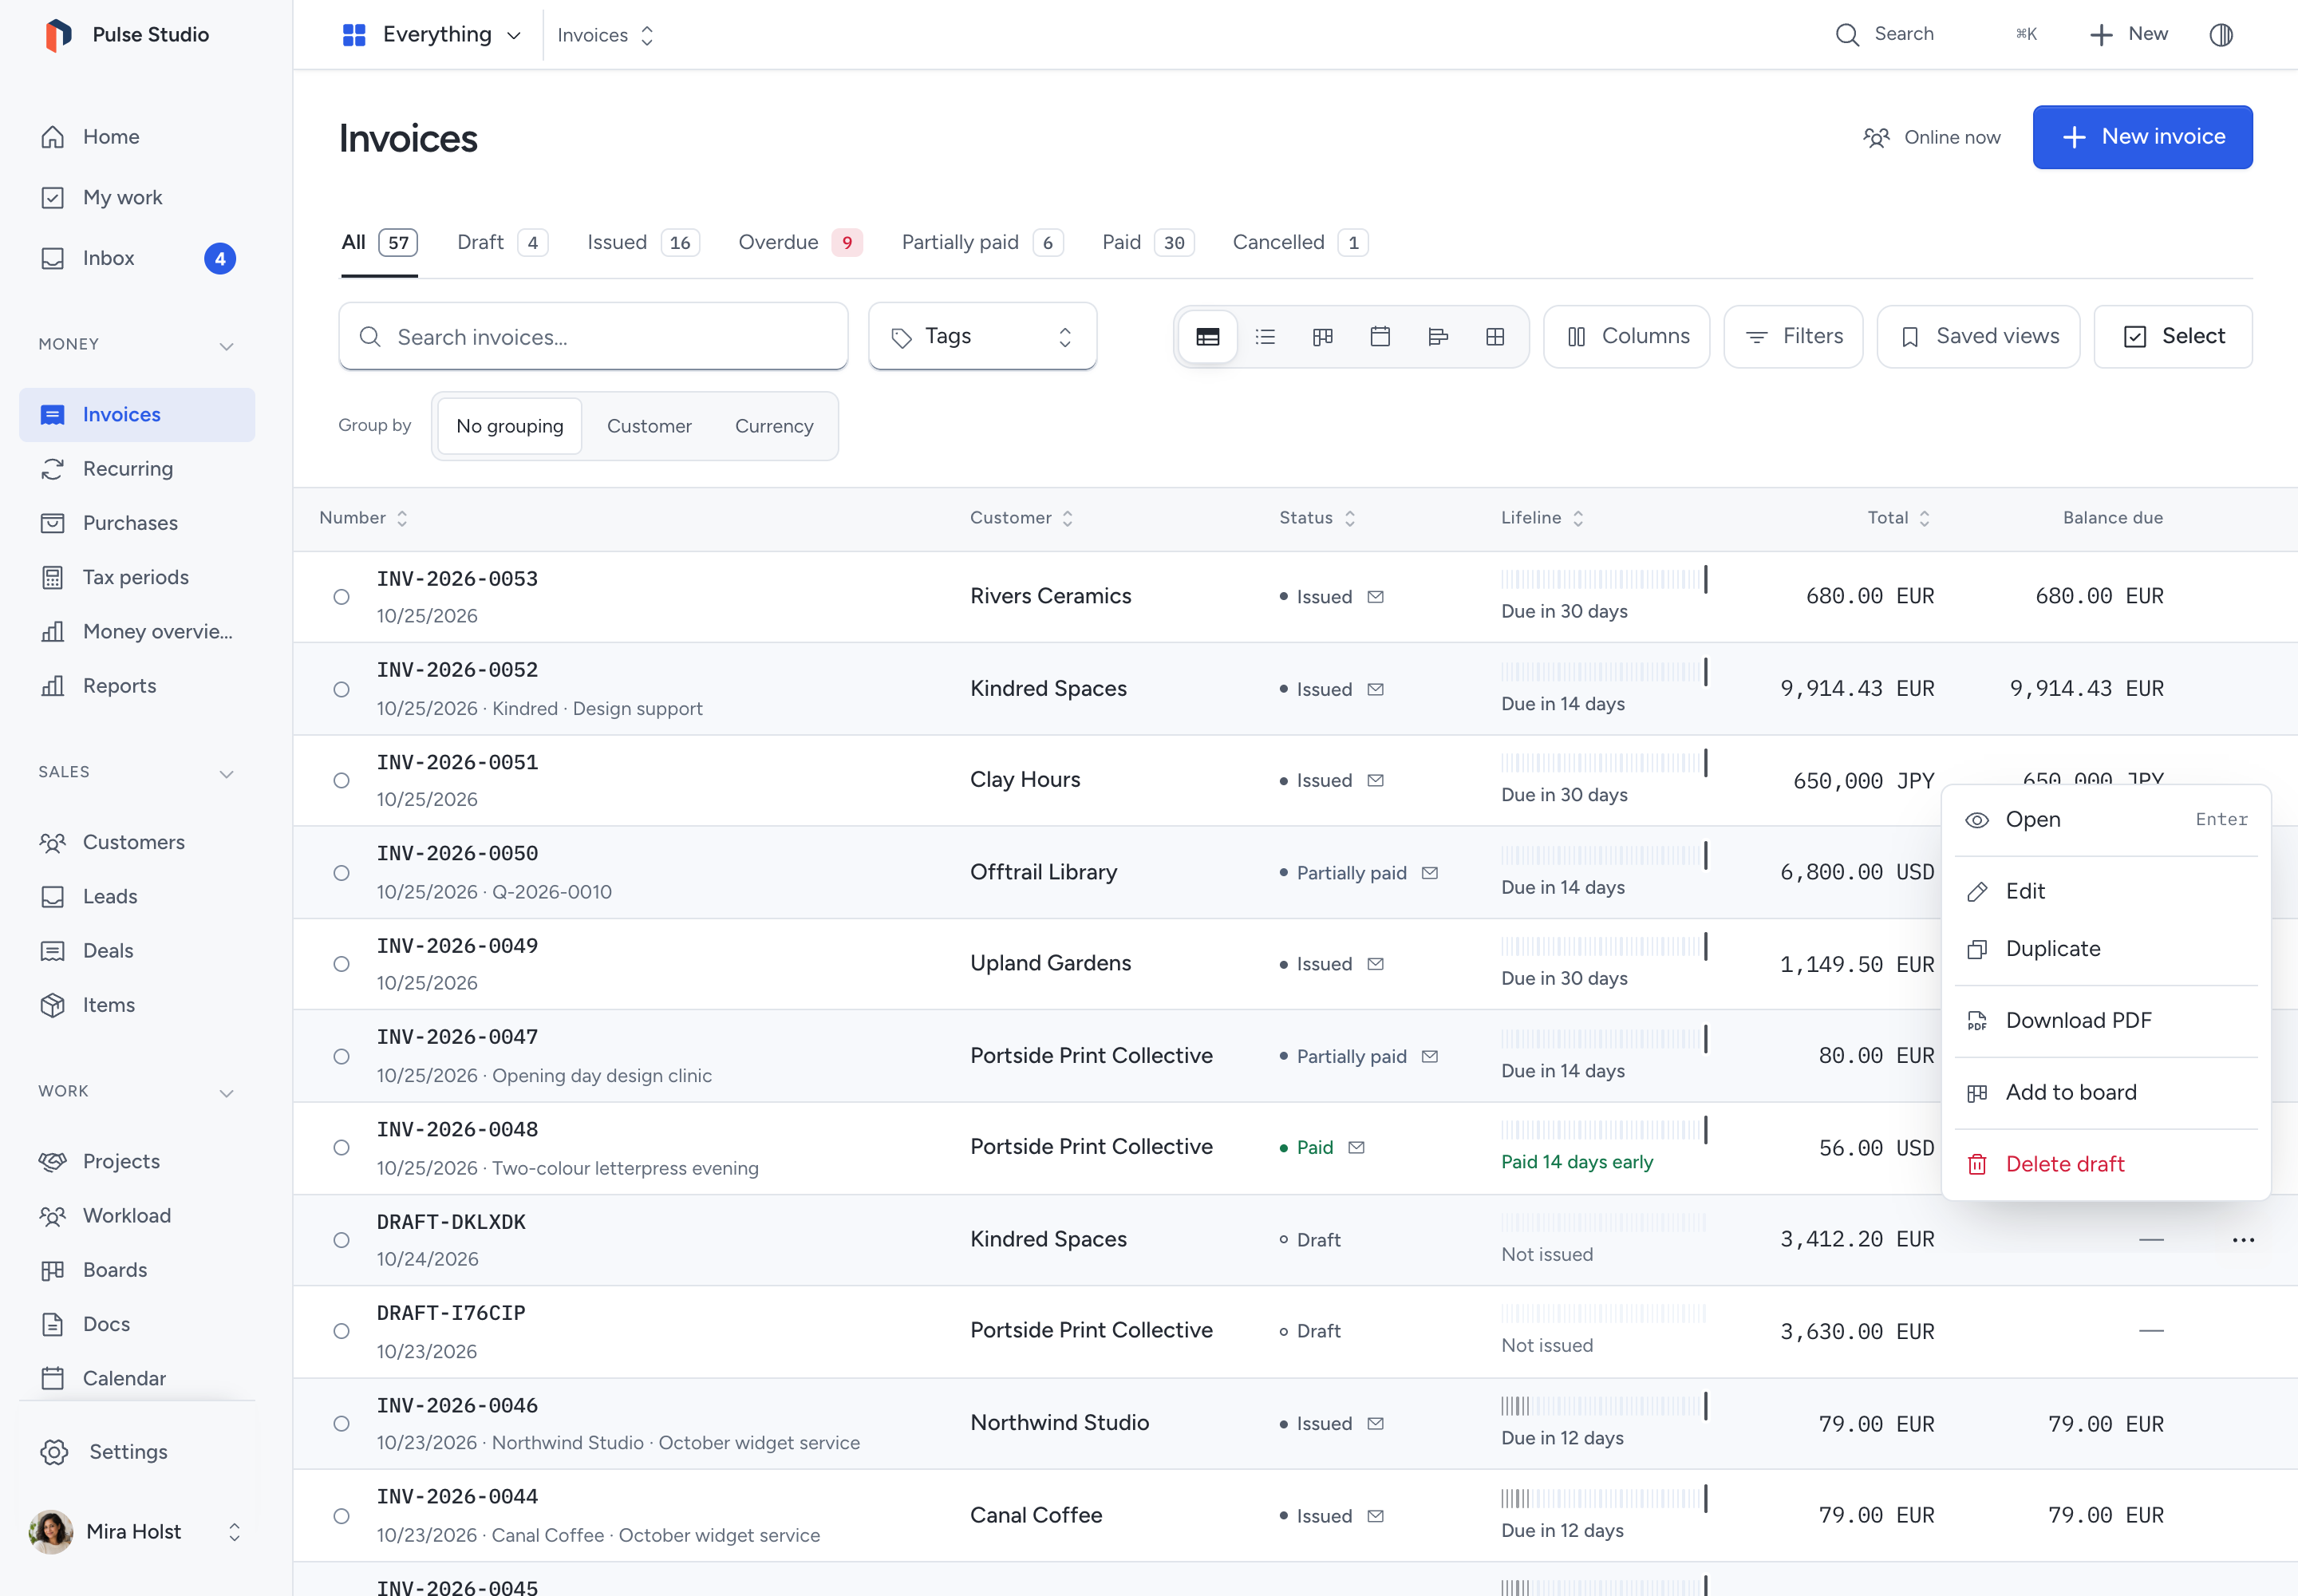Group invoices by Customer
2298x1596 pixels.
pos(649,426)
